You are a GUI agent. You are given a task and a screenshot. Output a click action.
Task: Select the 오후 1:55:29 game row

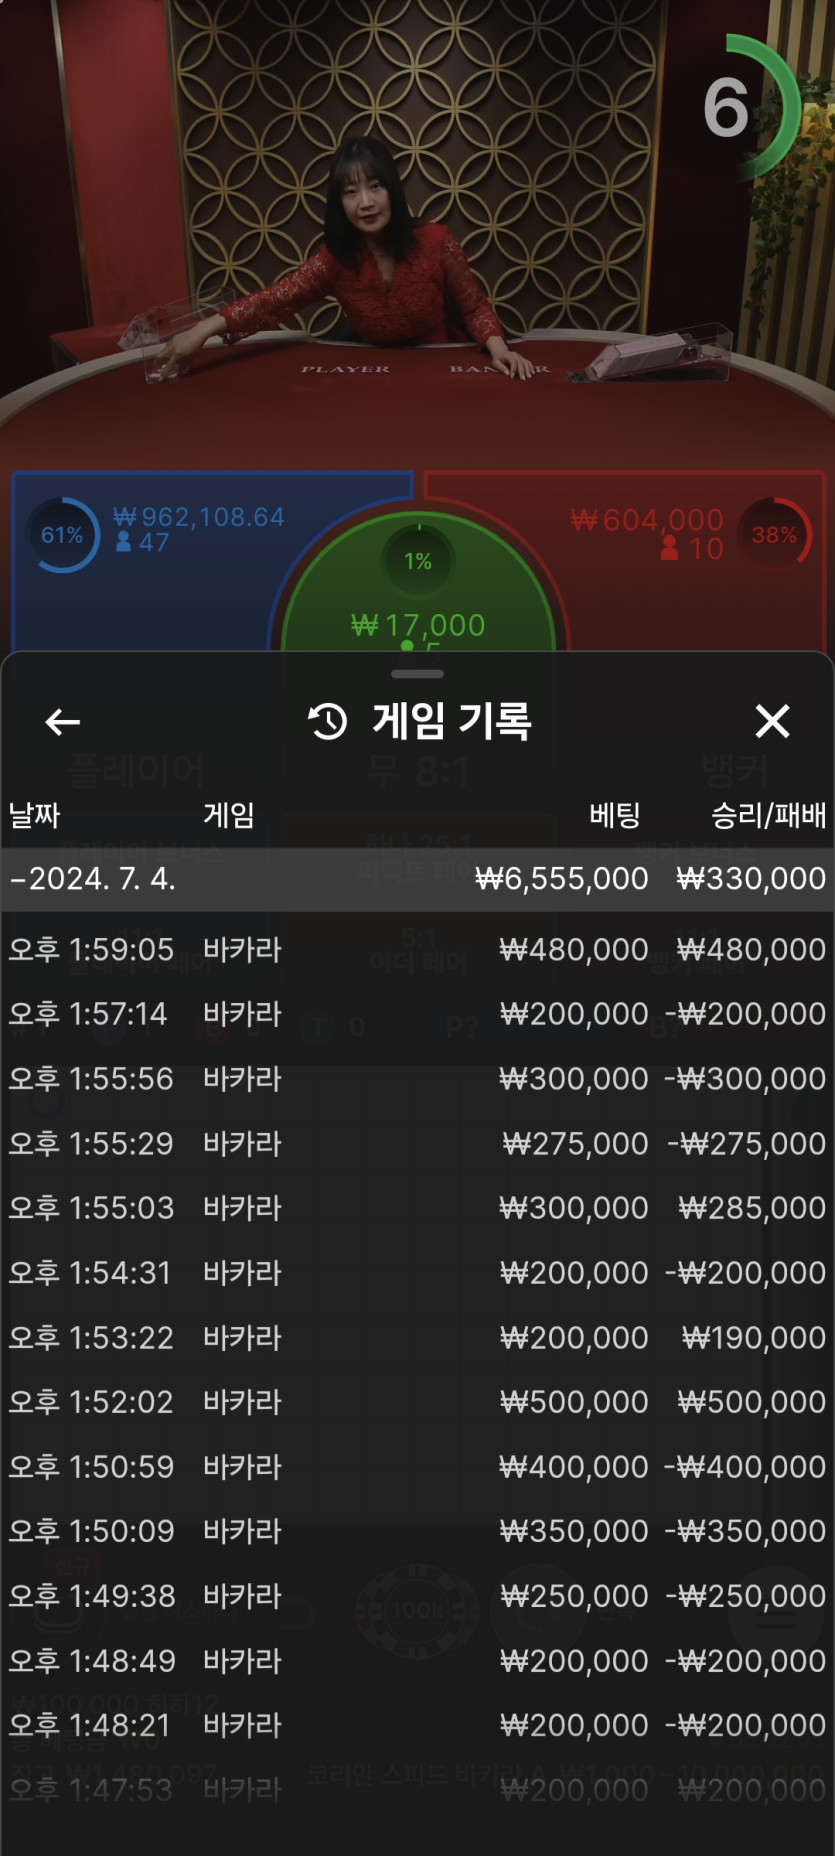click(x=417, y=1143)
